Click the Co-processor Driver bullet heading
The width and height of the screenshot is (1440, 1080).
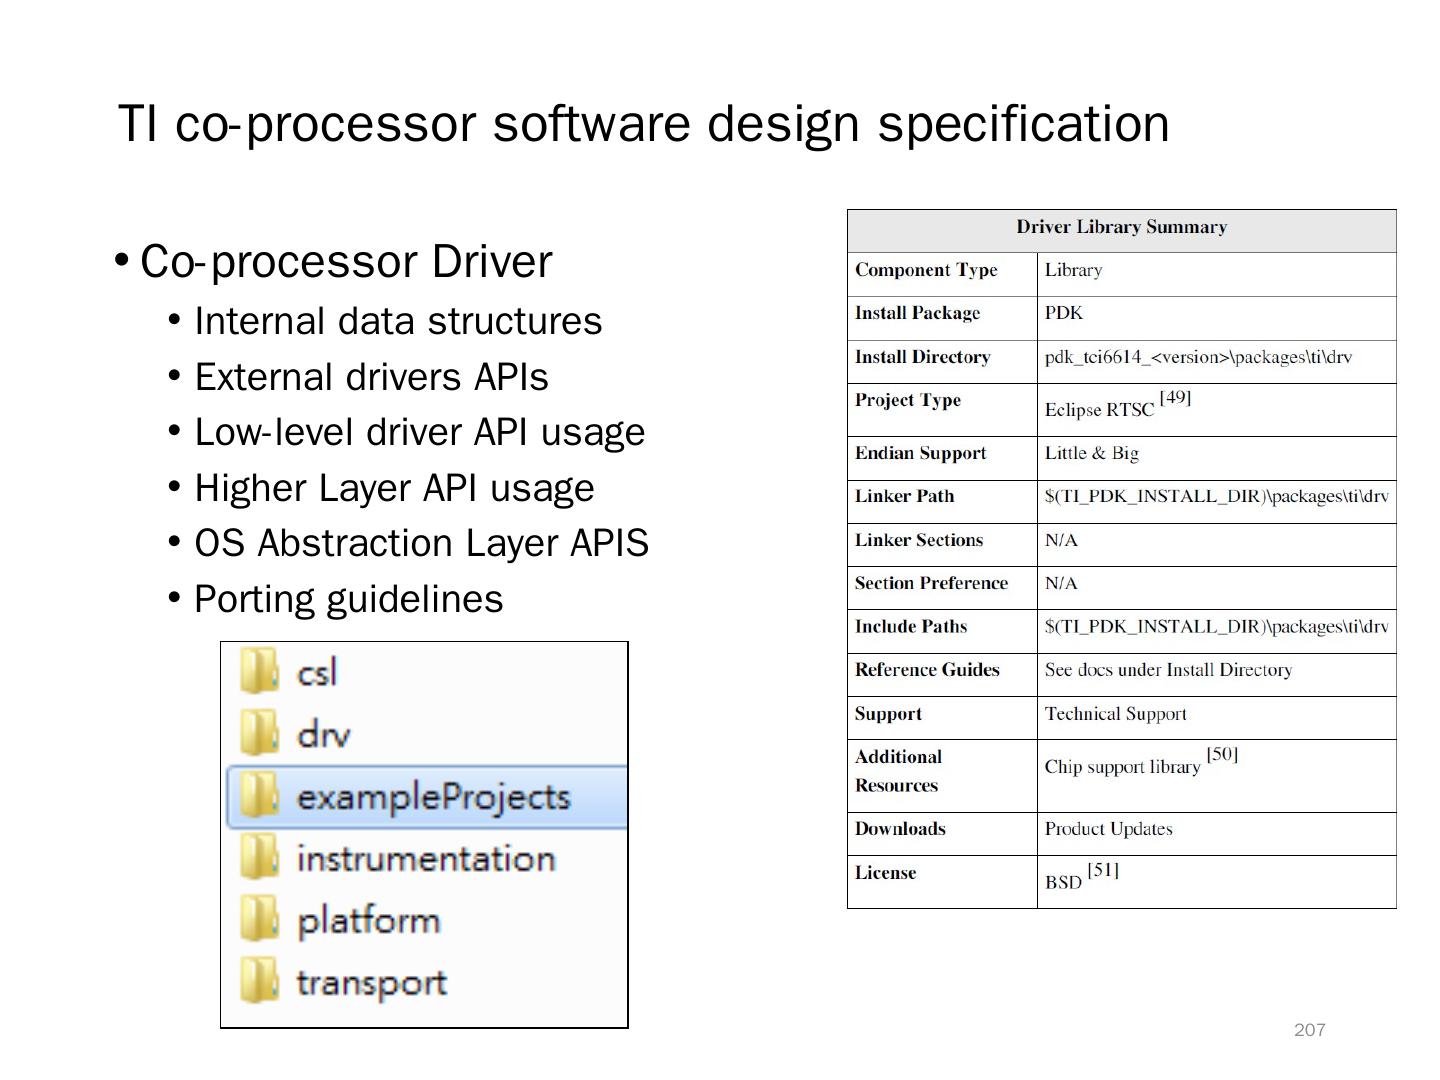[x=346, y=262]
